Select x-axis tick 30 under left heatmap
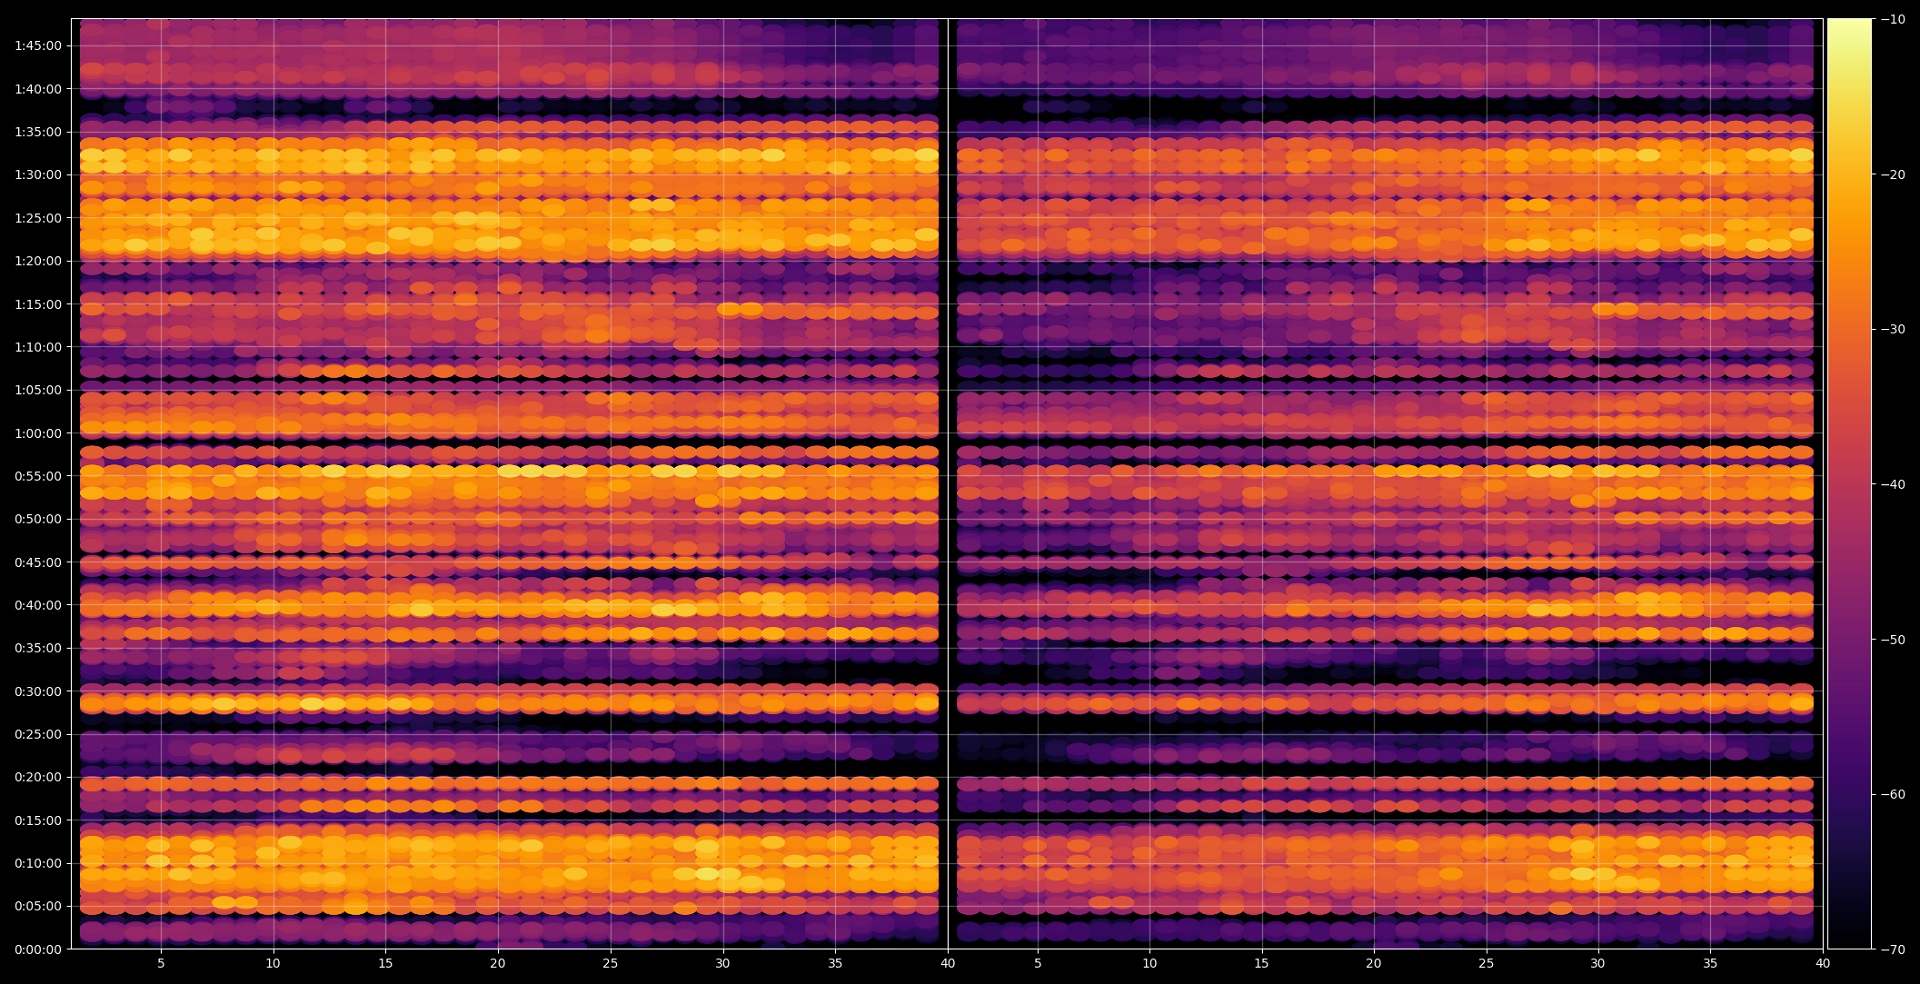 pos(723,964)
